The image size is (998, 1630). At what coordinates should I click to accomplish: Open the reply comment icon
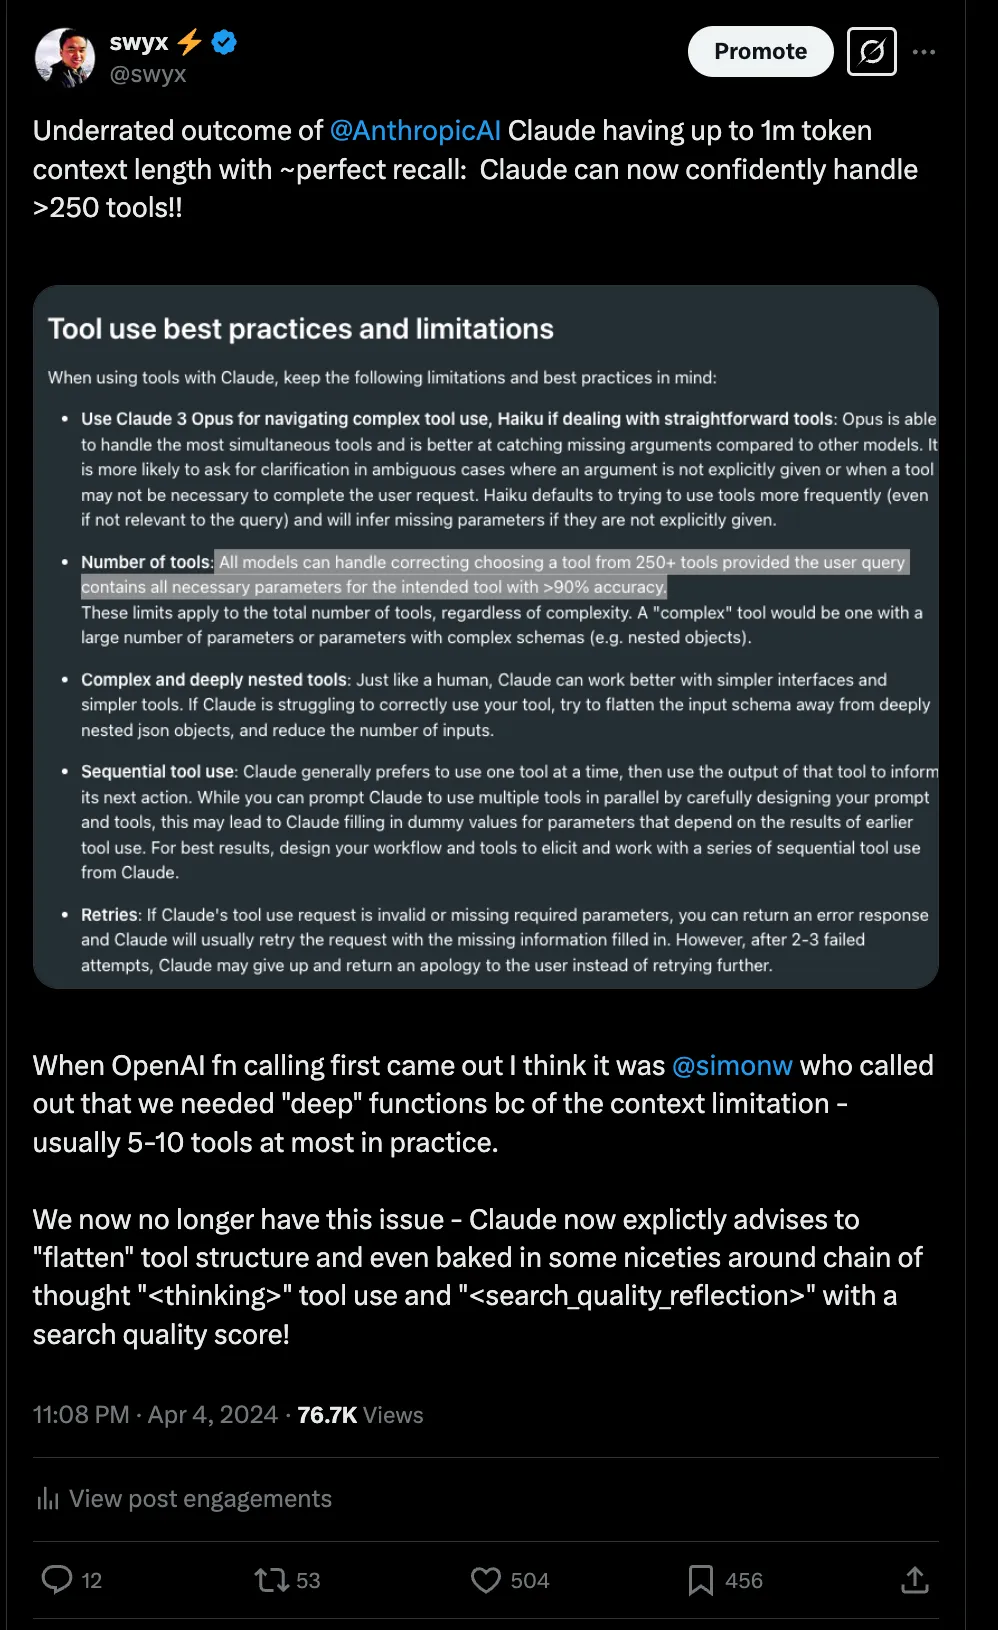(56, 1579)
